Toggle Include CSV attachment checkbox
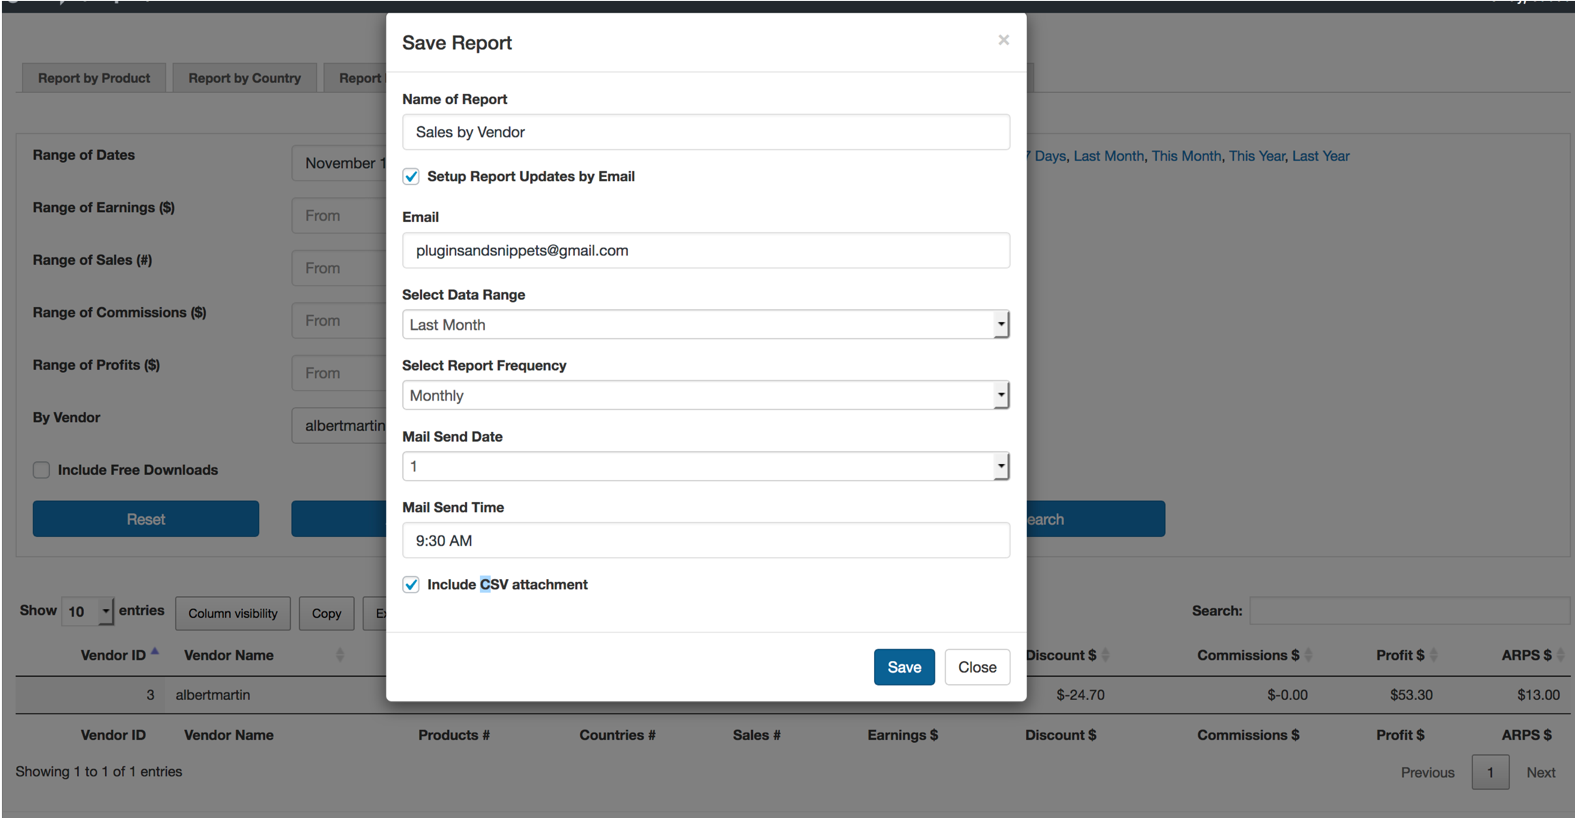 (x=411, y=585)
